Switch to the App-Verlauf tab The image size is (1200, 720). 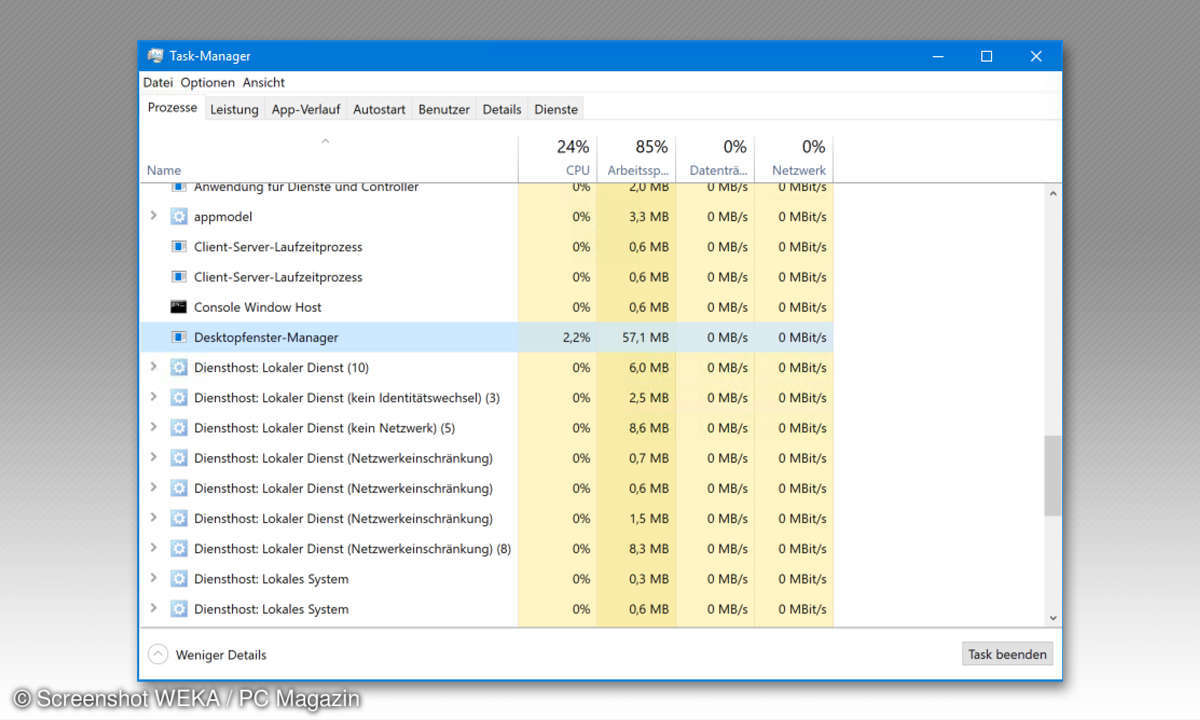tap(306, 109)
